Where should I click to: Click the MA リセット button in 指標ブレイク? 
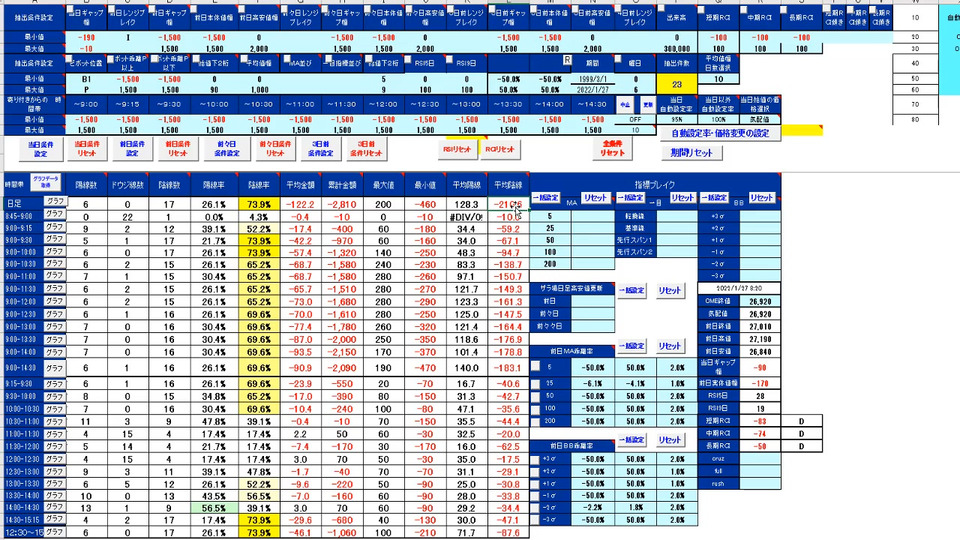click(x=594, y=198)
